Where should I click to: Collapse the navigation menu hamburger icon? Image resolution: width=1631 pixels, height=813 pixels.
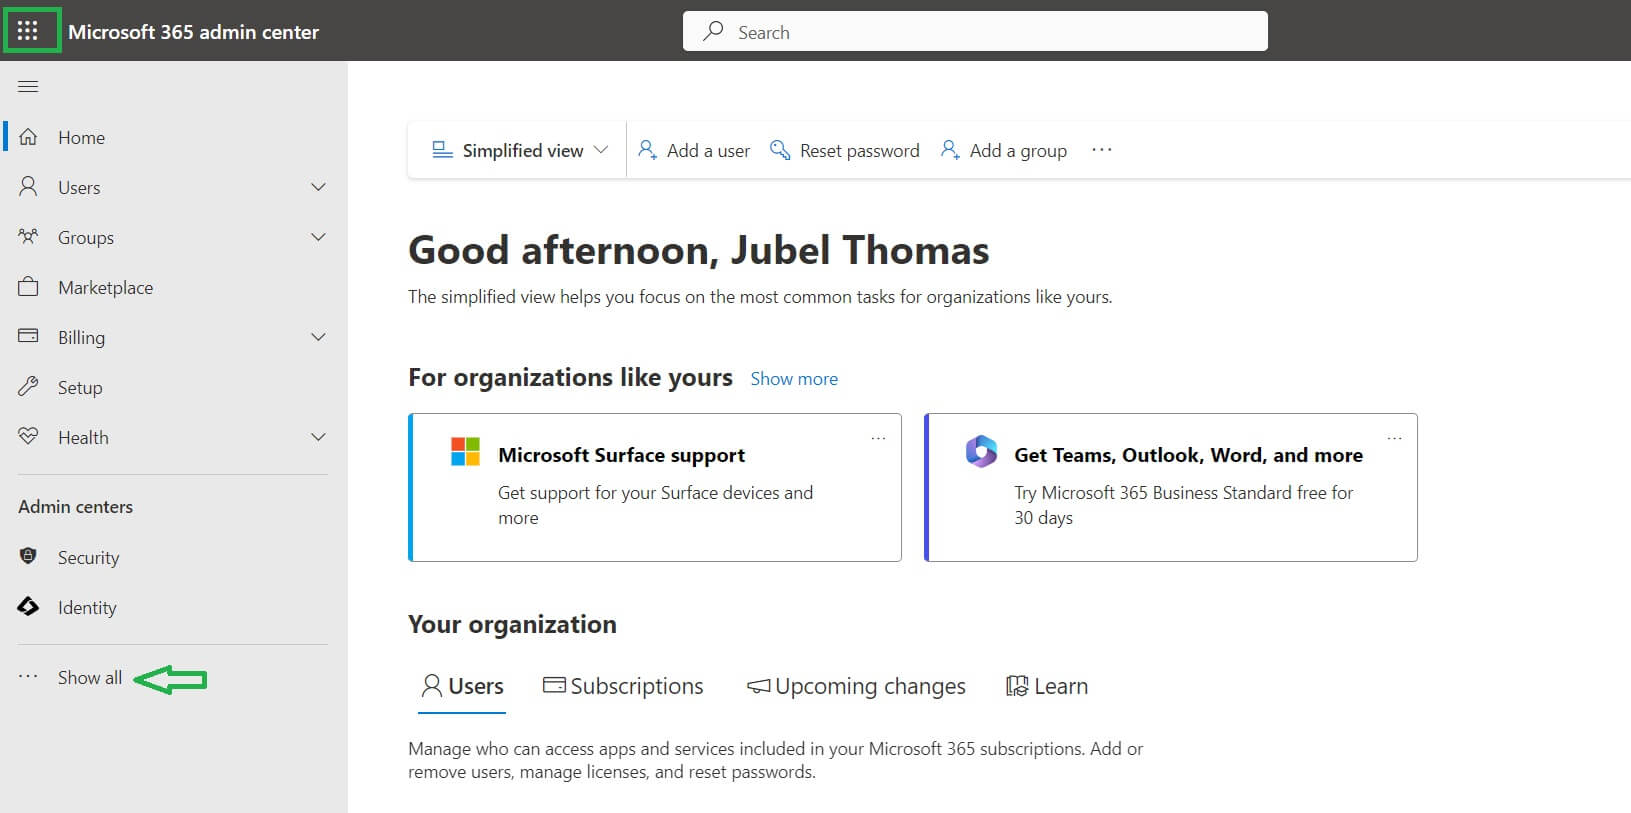click(x=28, y=87)
